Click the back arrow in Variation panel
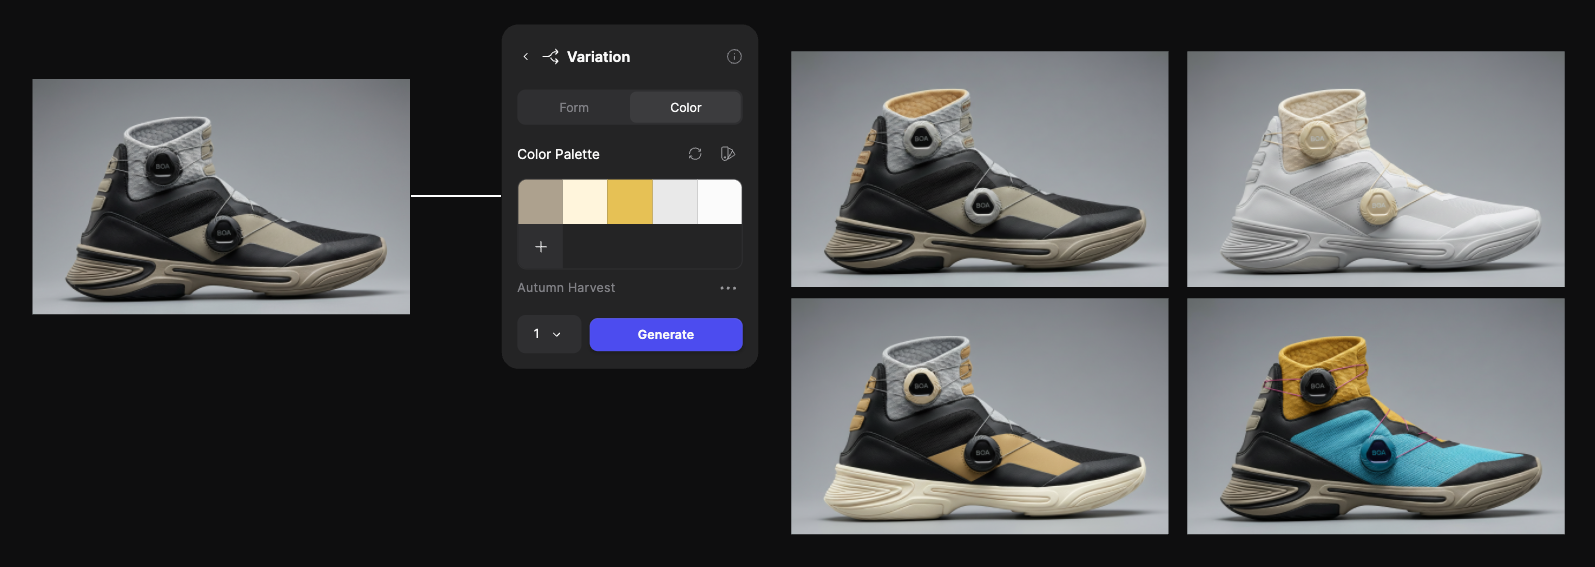The width and height of the screenshot is (1595, 567). (526, 57)
